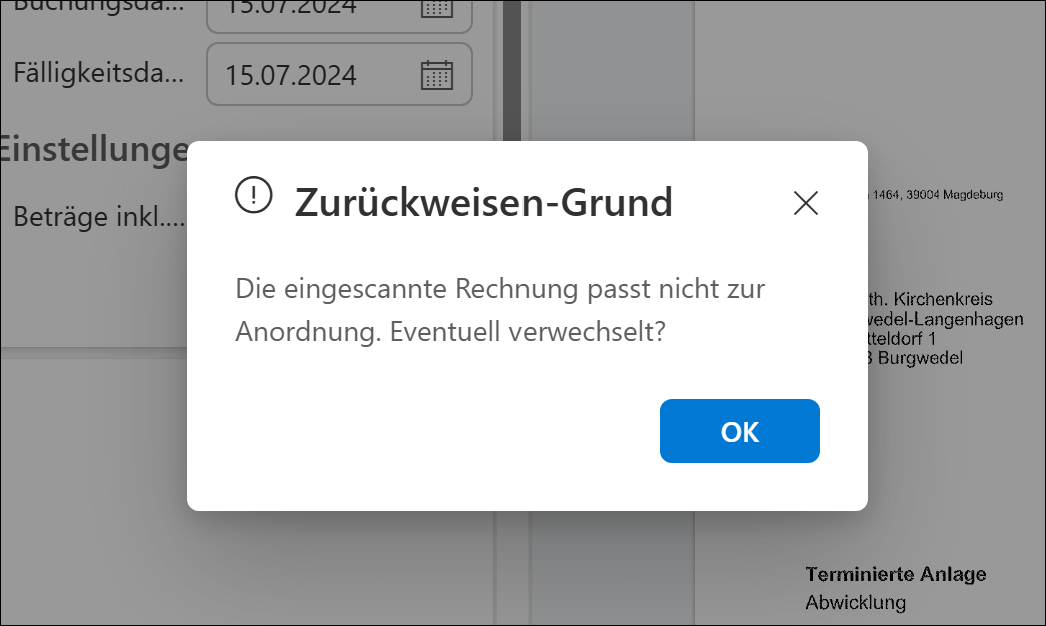Viewport: 1046px width, 626px height.
Task: Click the Zurückweisen-Grund dialog title
Action: pyautogui.click(x=483, y=203)
